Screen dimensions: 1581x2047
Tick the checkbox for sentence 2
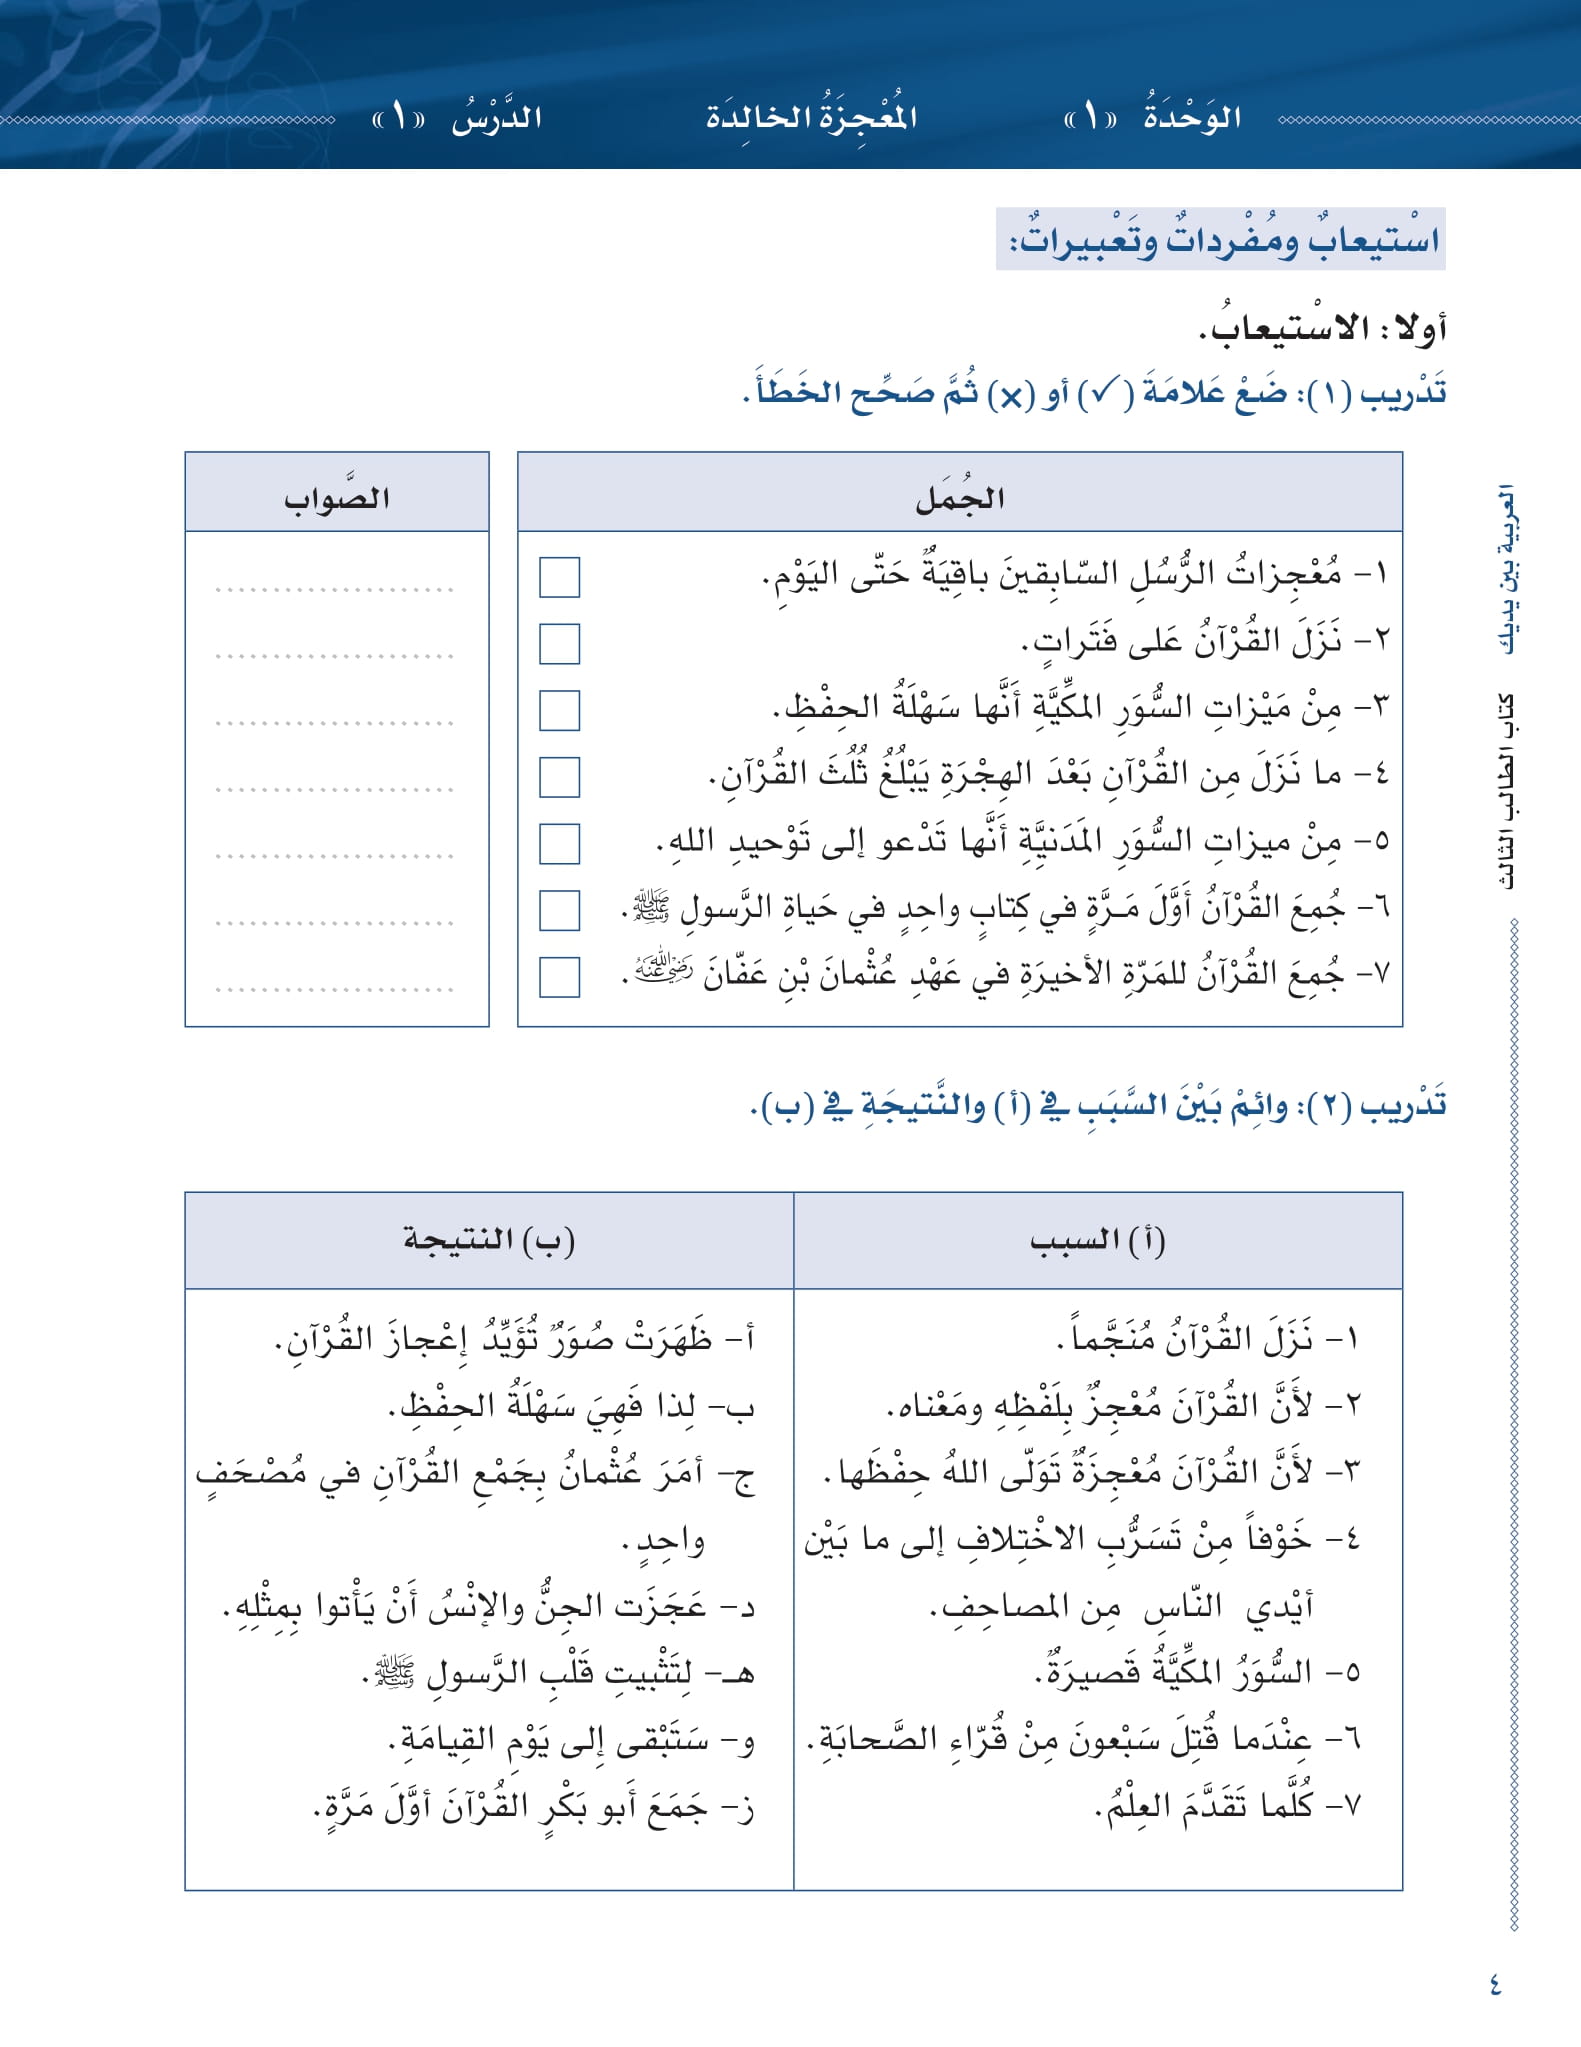559,644
